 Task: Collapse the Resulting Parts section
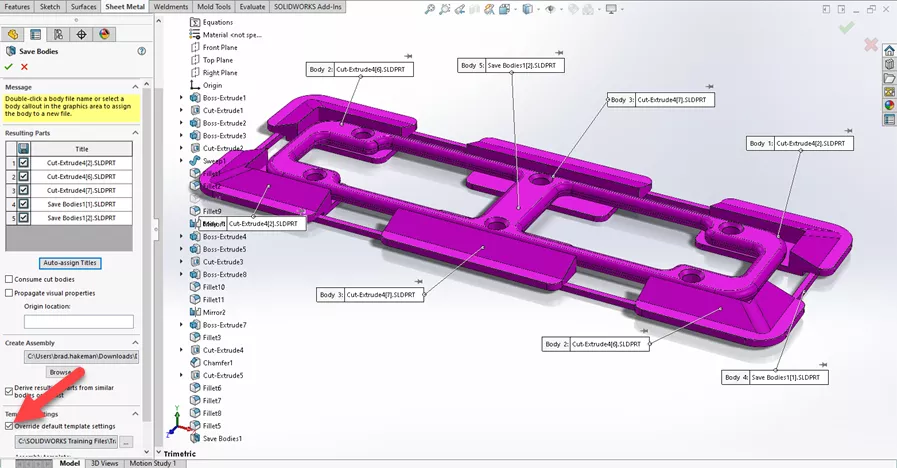coord(135,133)
